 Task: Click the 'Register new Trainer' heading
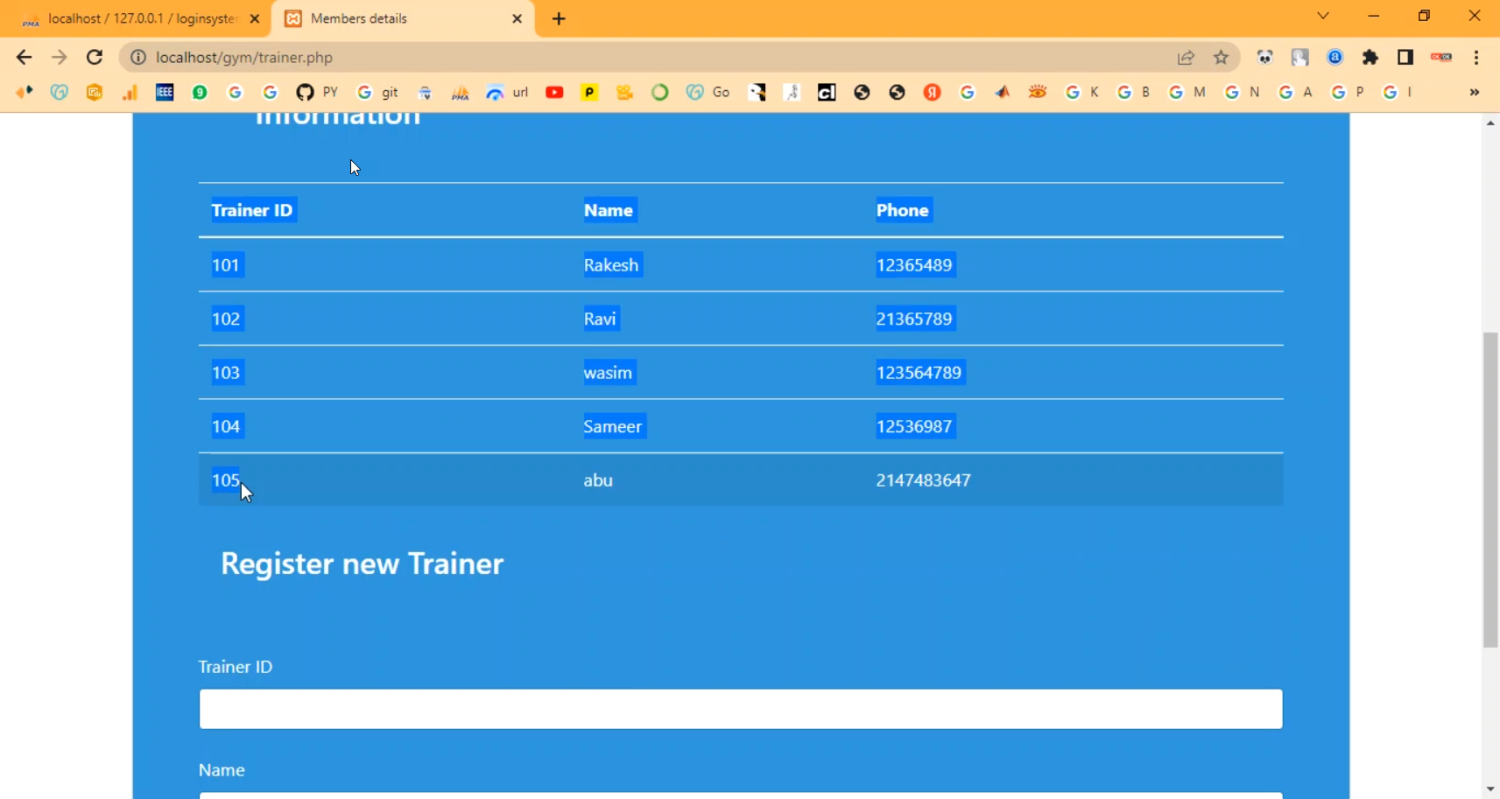tap(362, 564)
